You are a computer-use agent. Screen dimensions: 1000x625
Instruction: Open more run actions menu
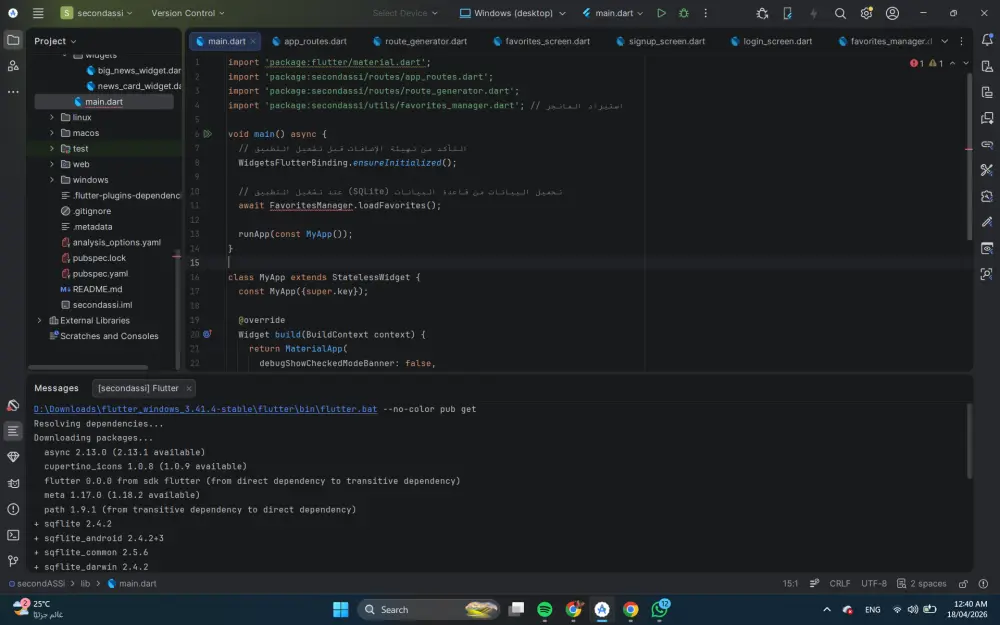705,13
